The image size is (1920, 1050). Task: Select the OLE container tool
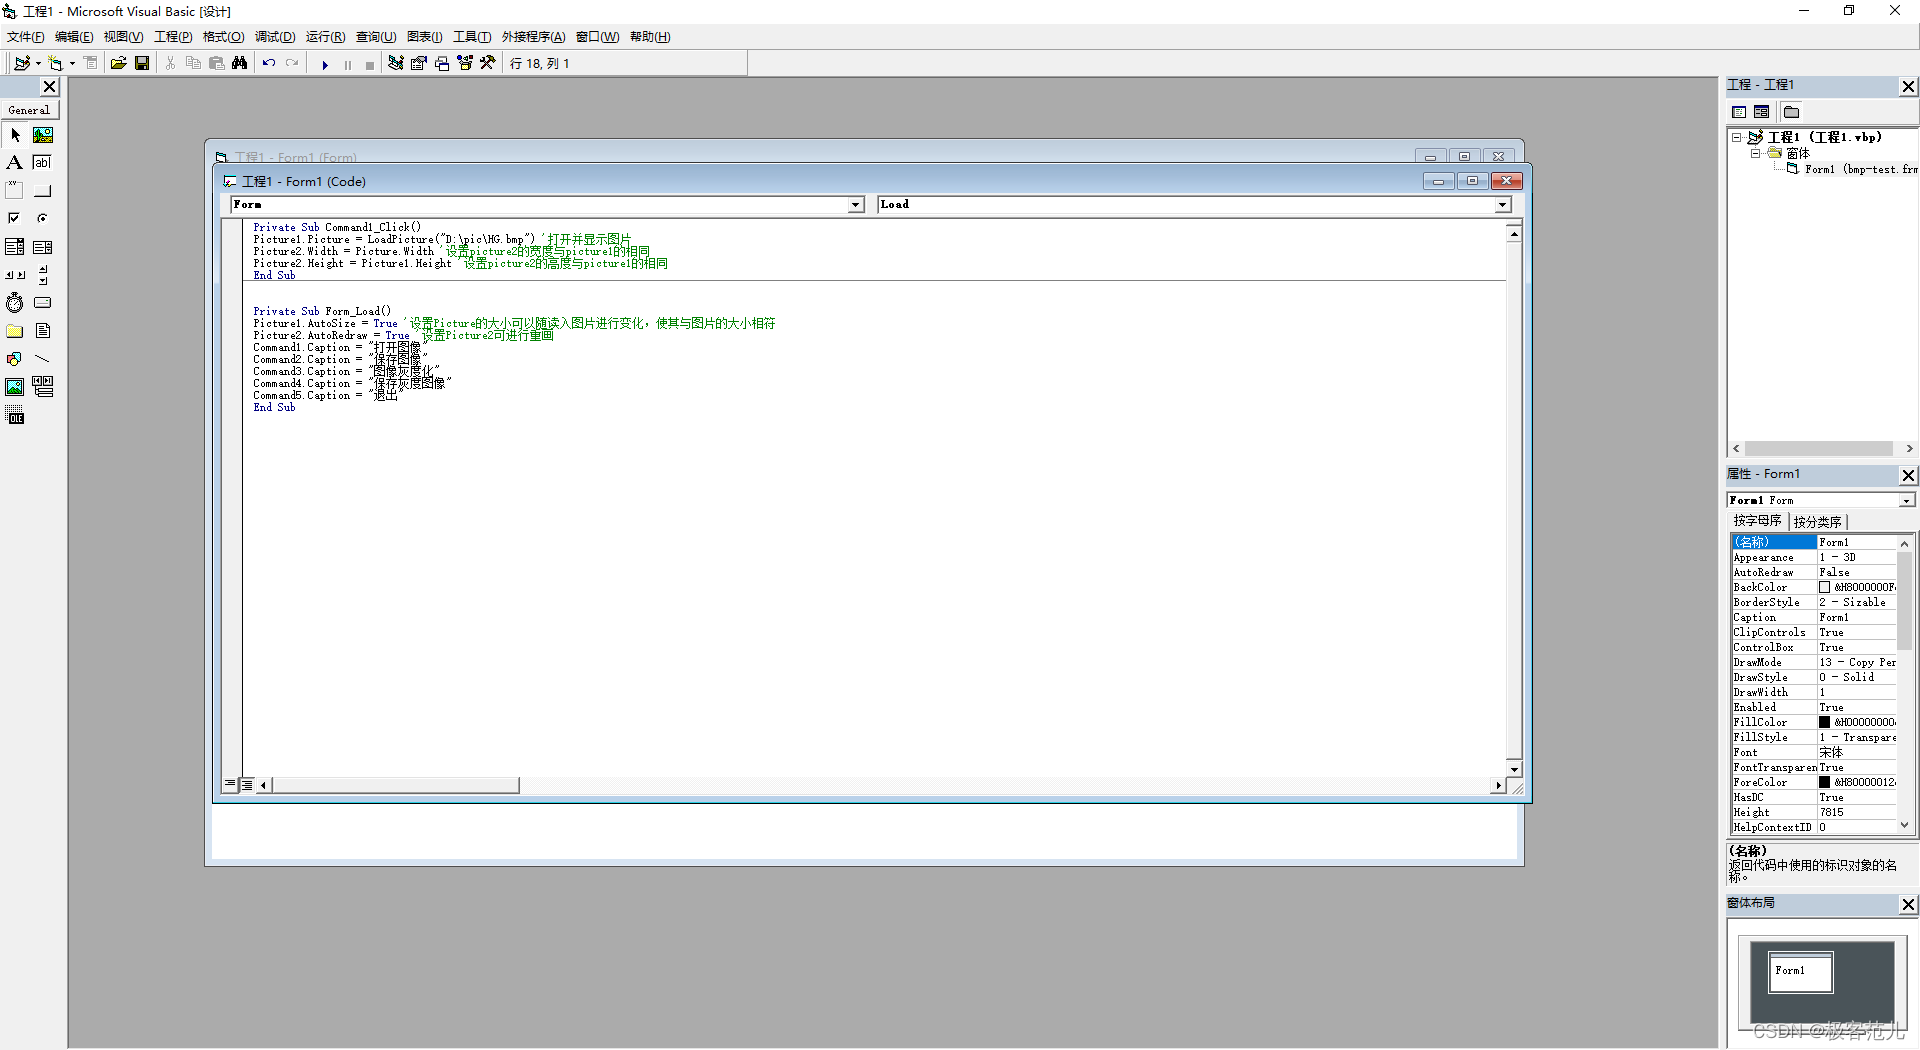[15, 416]
